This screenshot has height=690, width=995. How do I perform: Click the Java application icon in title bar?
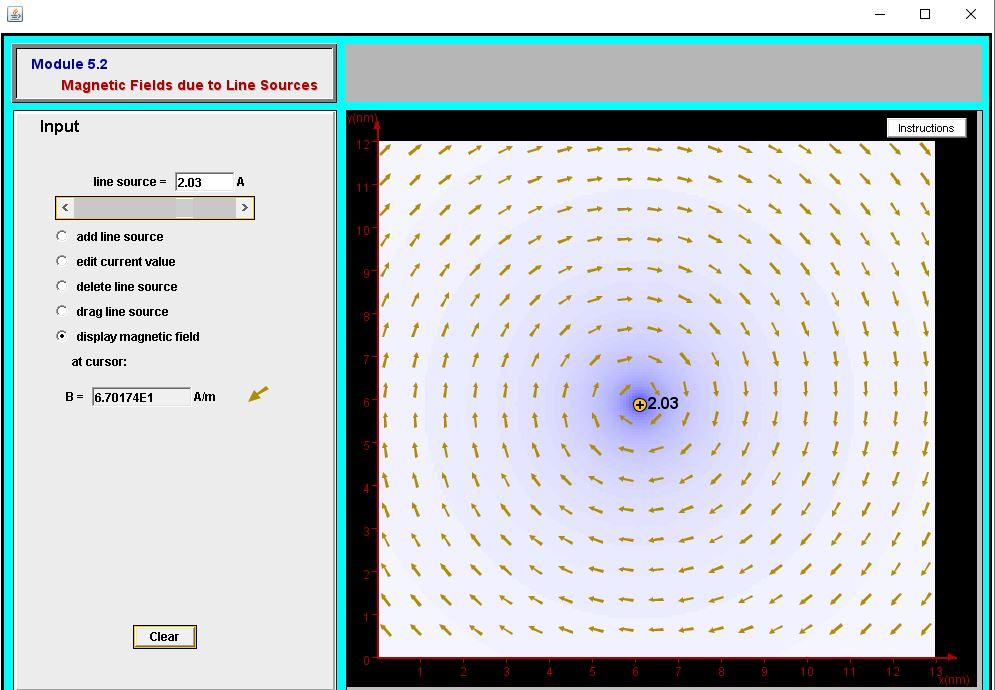click(x=15, y=13)
